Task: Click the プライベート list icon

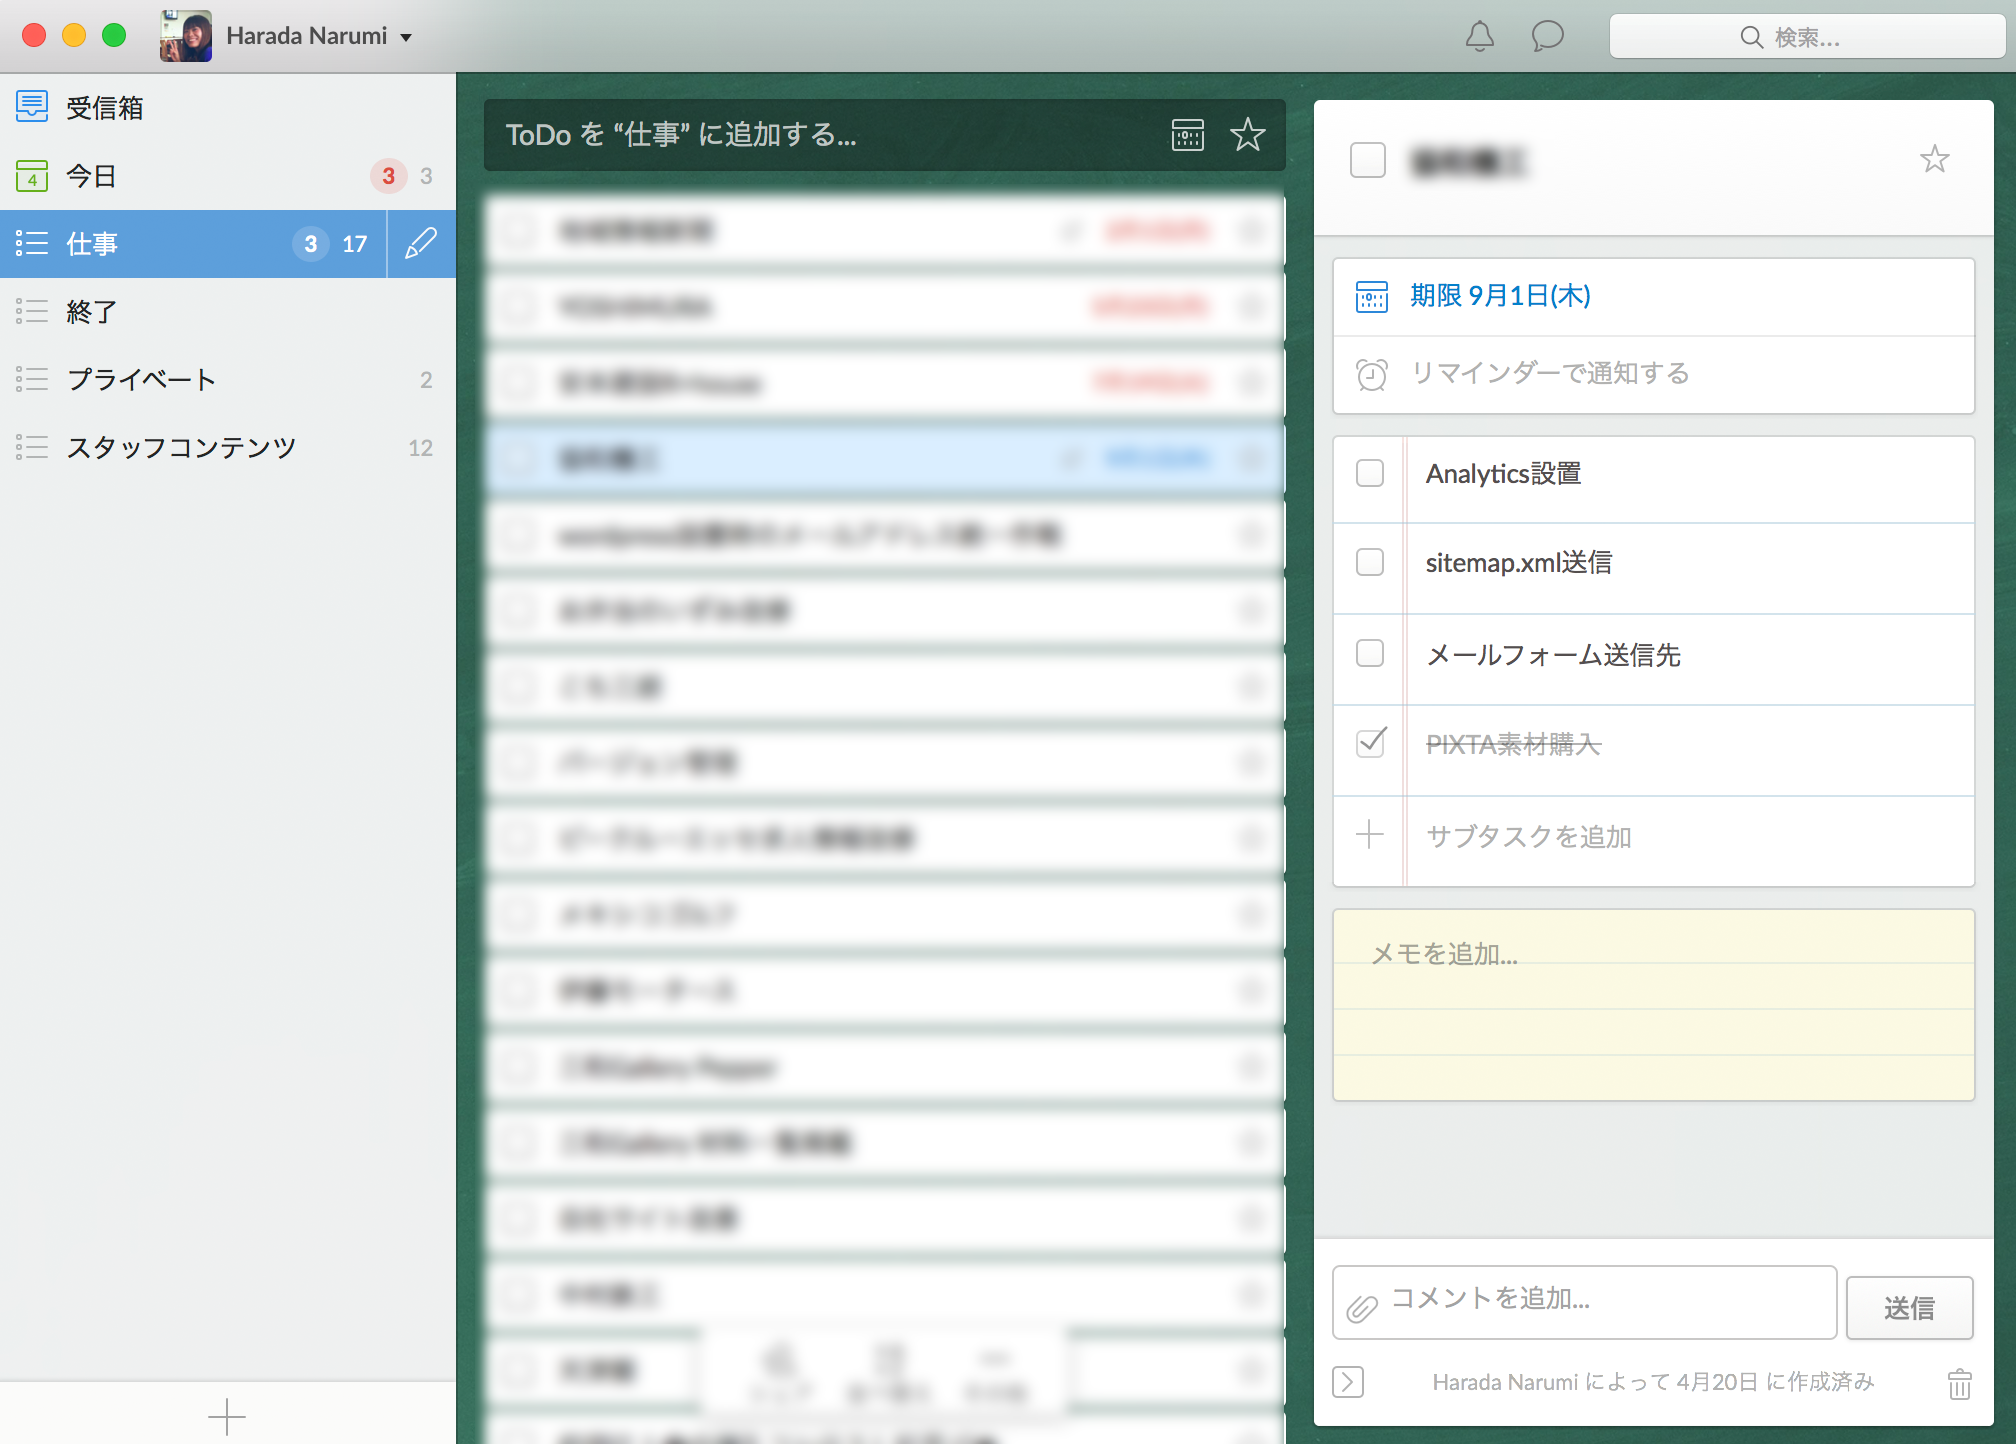Action: click(x=32, y=379)
